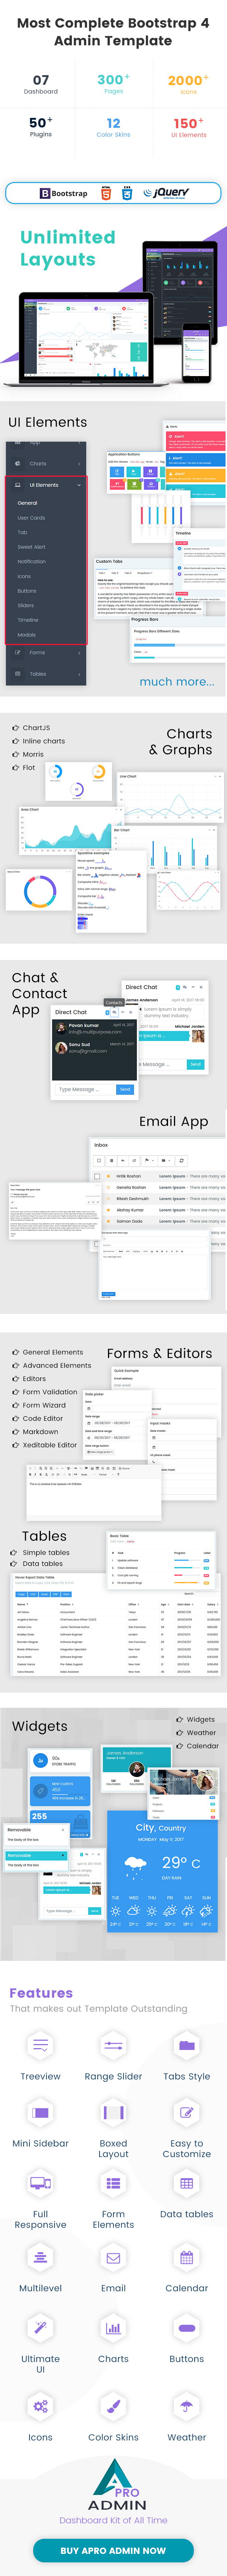Screen dimensions: 227x2576
Task: Click the CSS3 badge icon
Action: click(x=127, y=193)
